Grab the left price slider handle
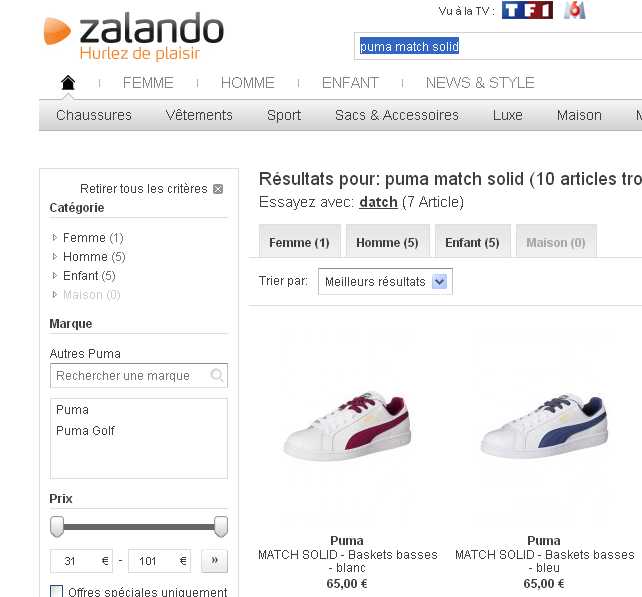642x597 pixels. 57,527
